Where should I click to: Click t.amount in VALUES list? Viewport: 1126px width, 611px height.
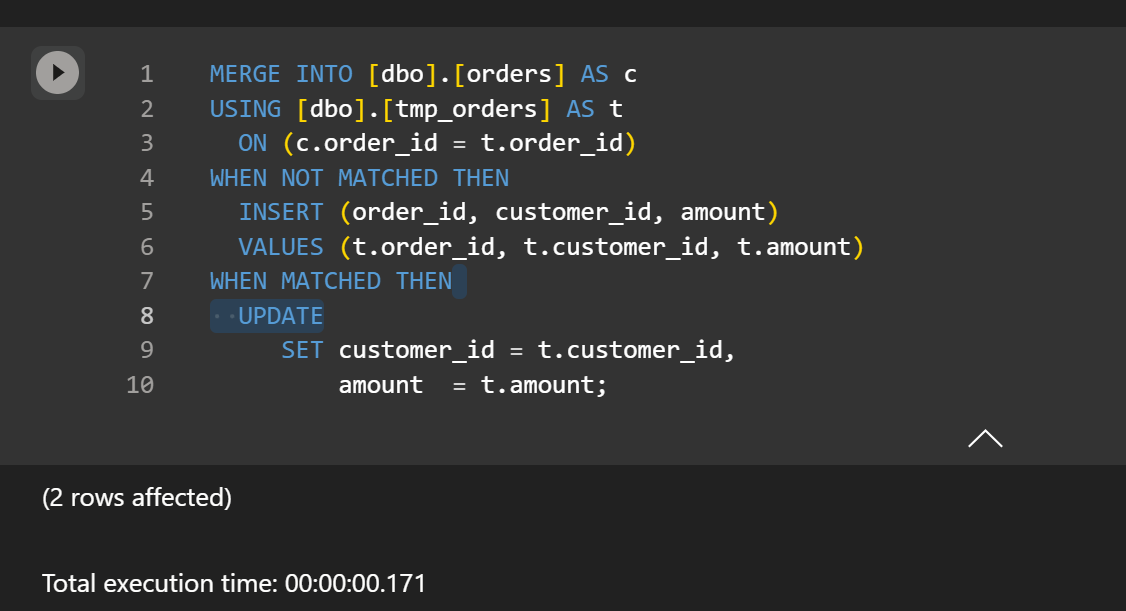point(794,246)
